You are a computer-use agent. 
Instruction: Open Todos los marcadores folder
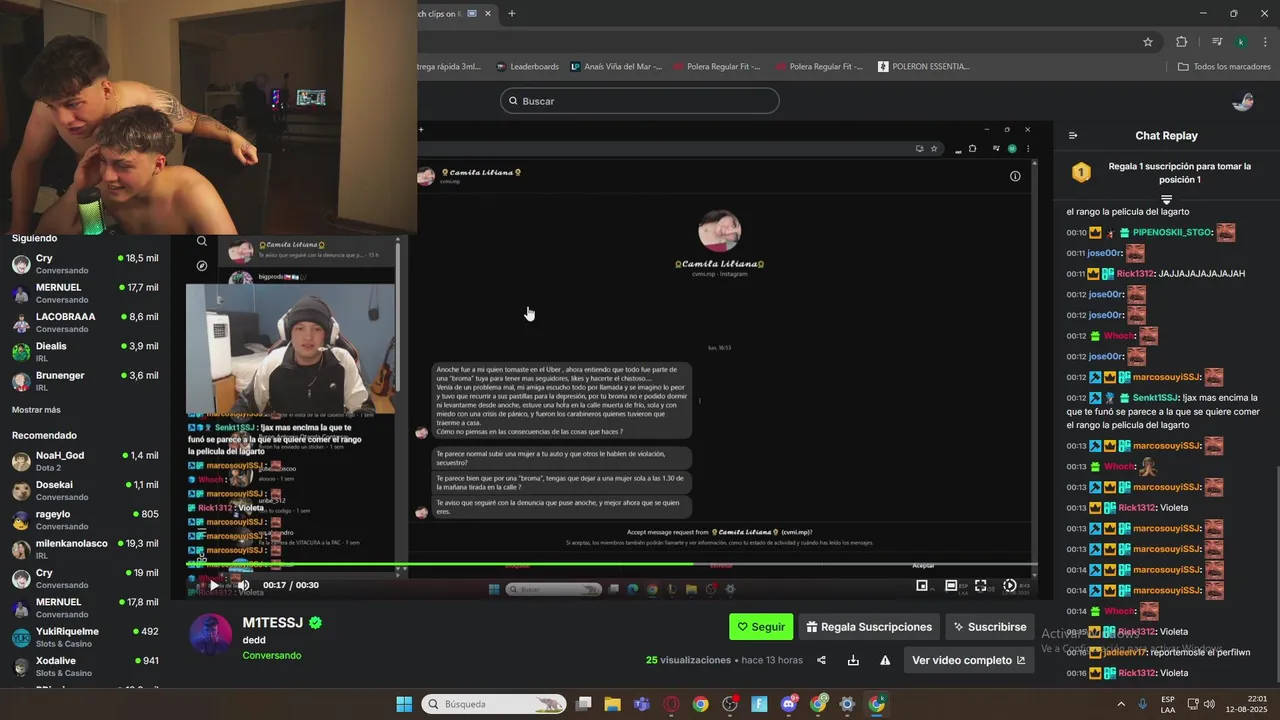[x=1224, y=67]
